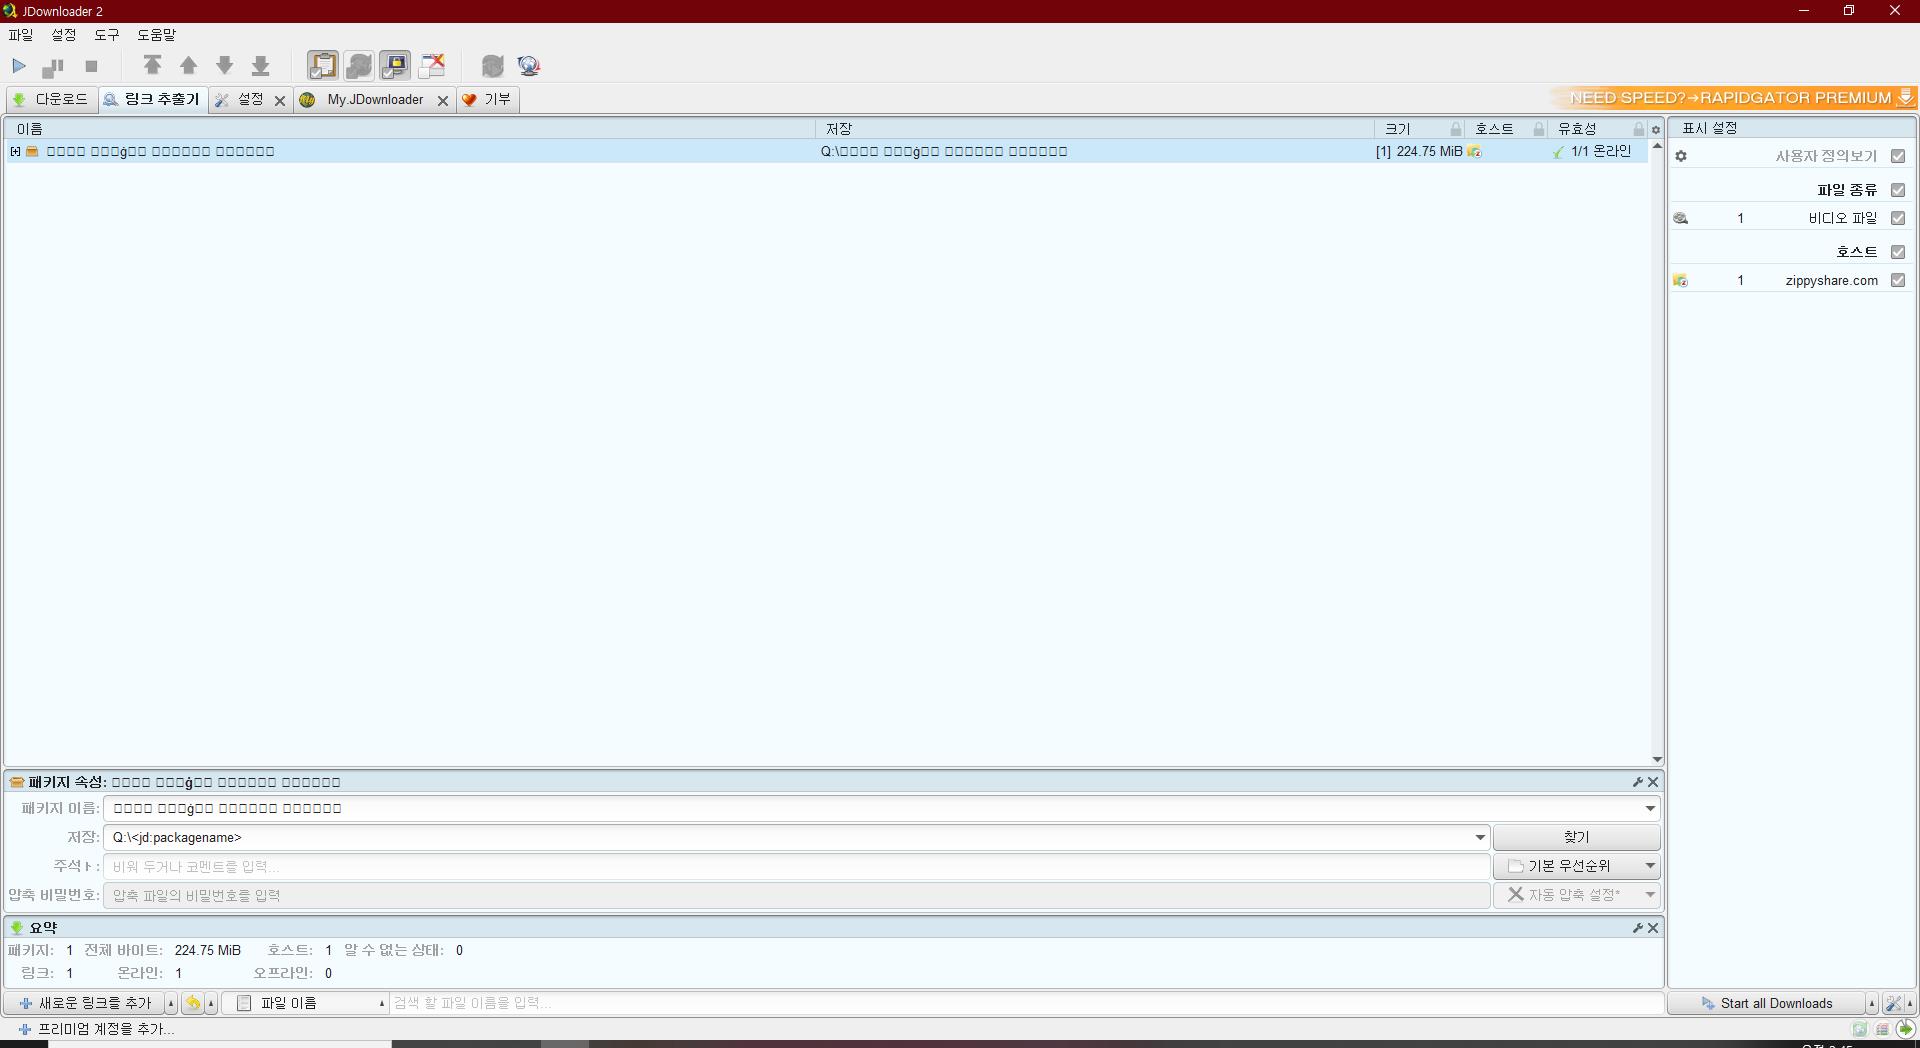The height and width of the screenshot is (1048, 1920).
Task: Open the 파일 menu
Action: (21, 35)
